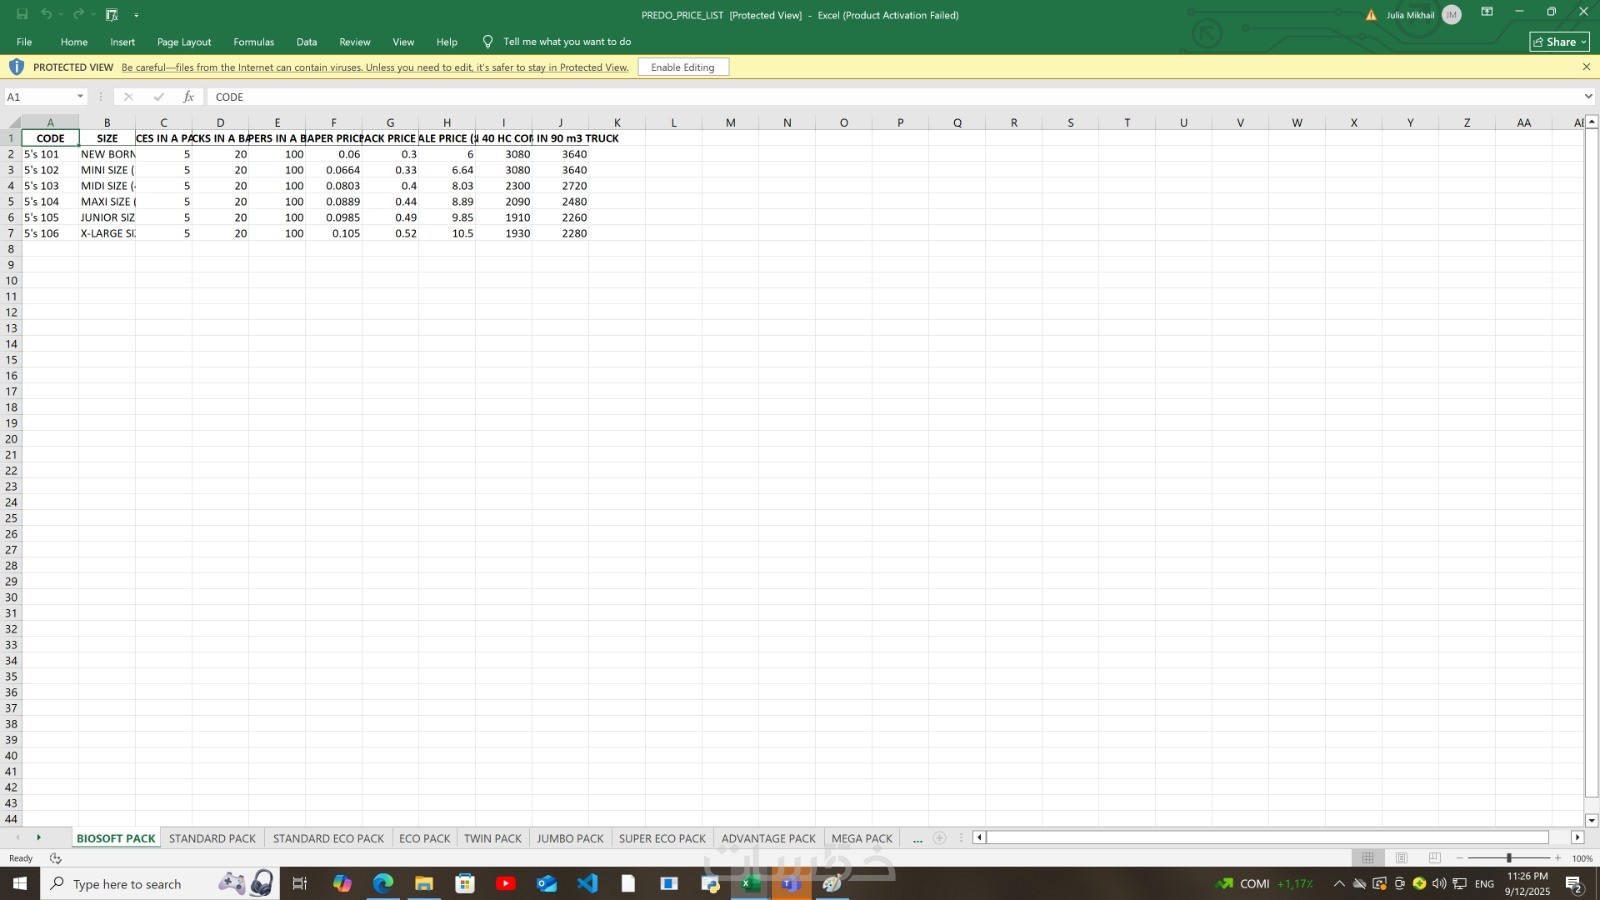This screenshot has width=1600, height=900.
Task: Switch to Page Layout view in status bar
Action: coord(1402,858)
